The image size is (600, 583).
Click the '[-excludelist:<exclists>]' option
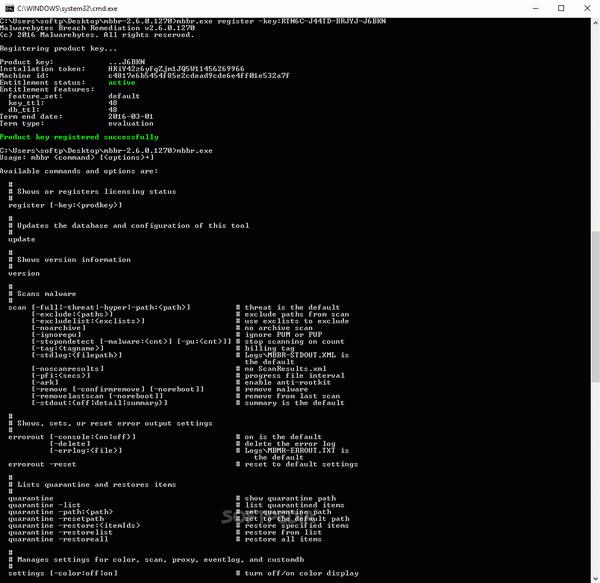pos(88,321)
